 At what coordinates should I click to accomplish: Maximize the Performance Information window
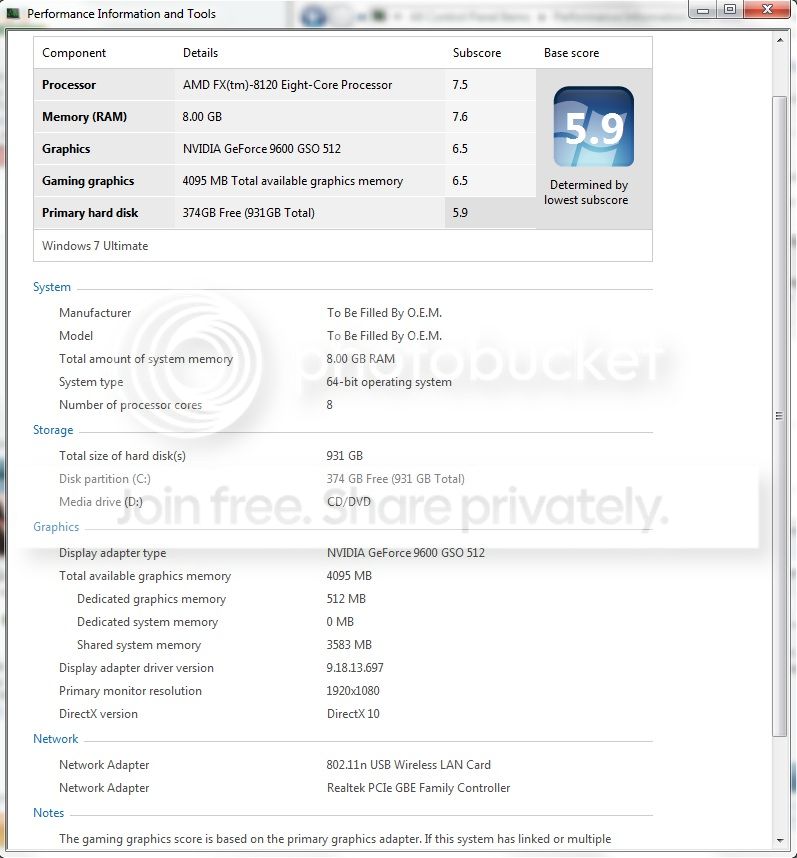(x=730, y=9)
